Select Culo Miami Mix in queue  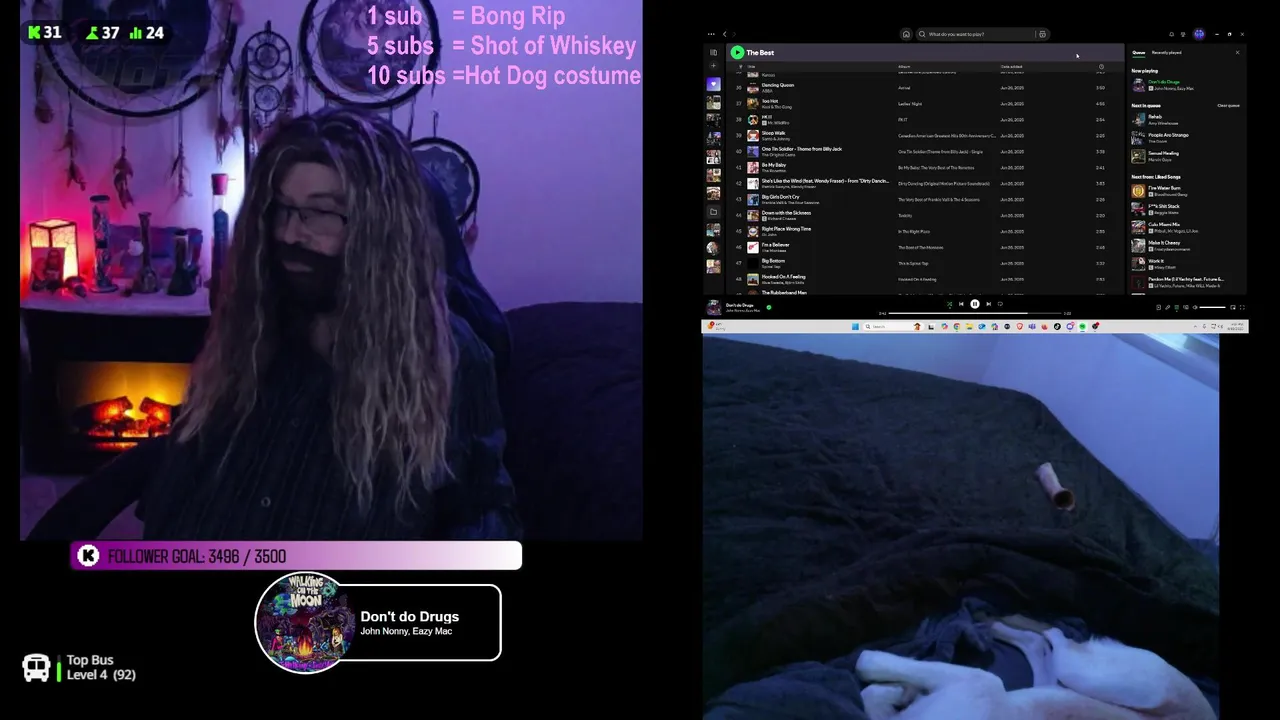[x=1185, y=227]
